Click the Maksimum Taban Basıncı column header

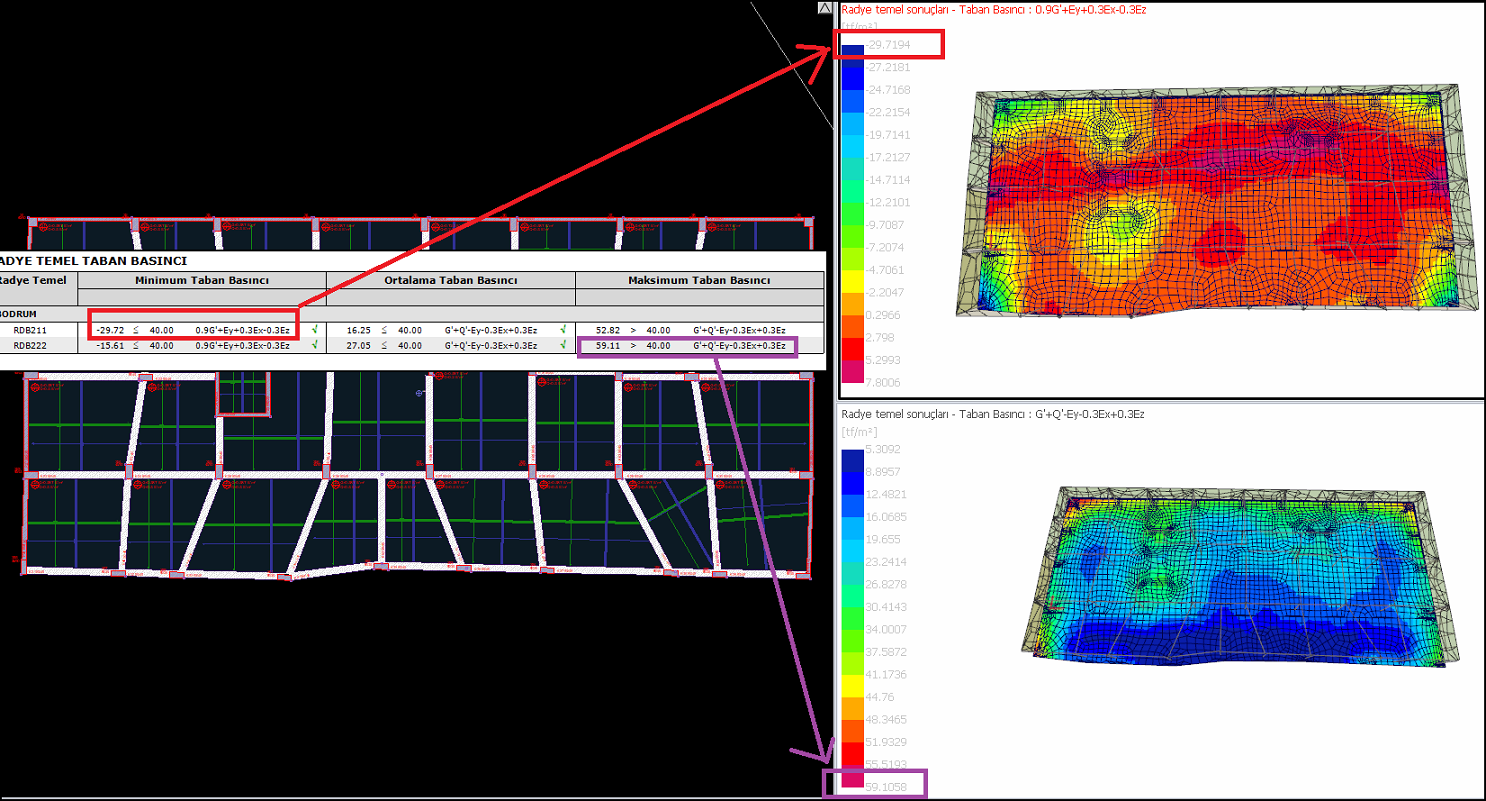coord(699,281)
